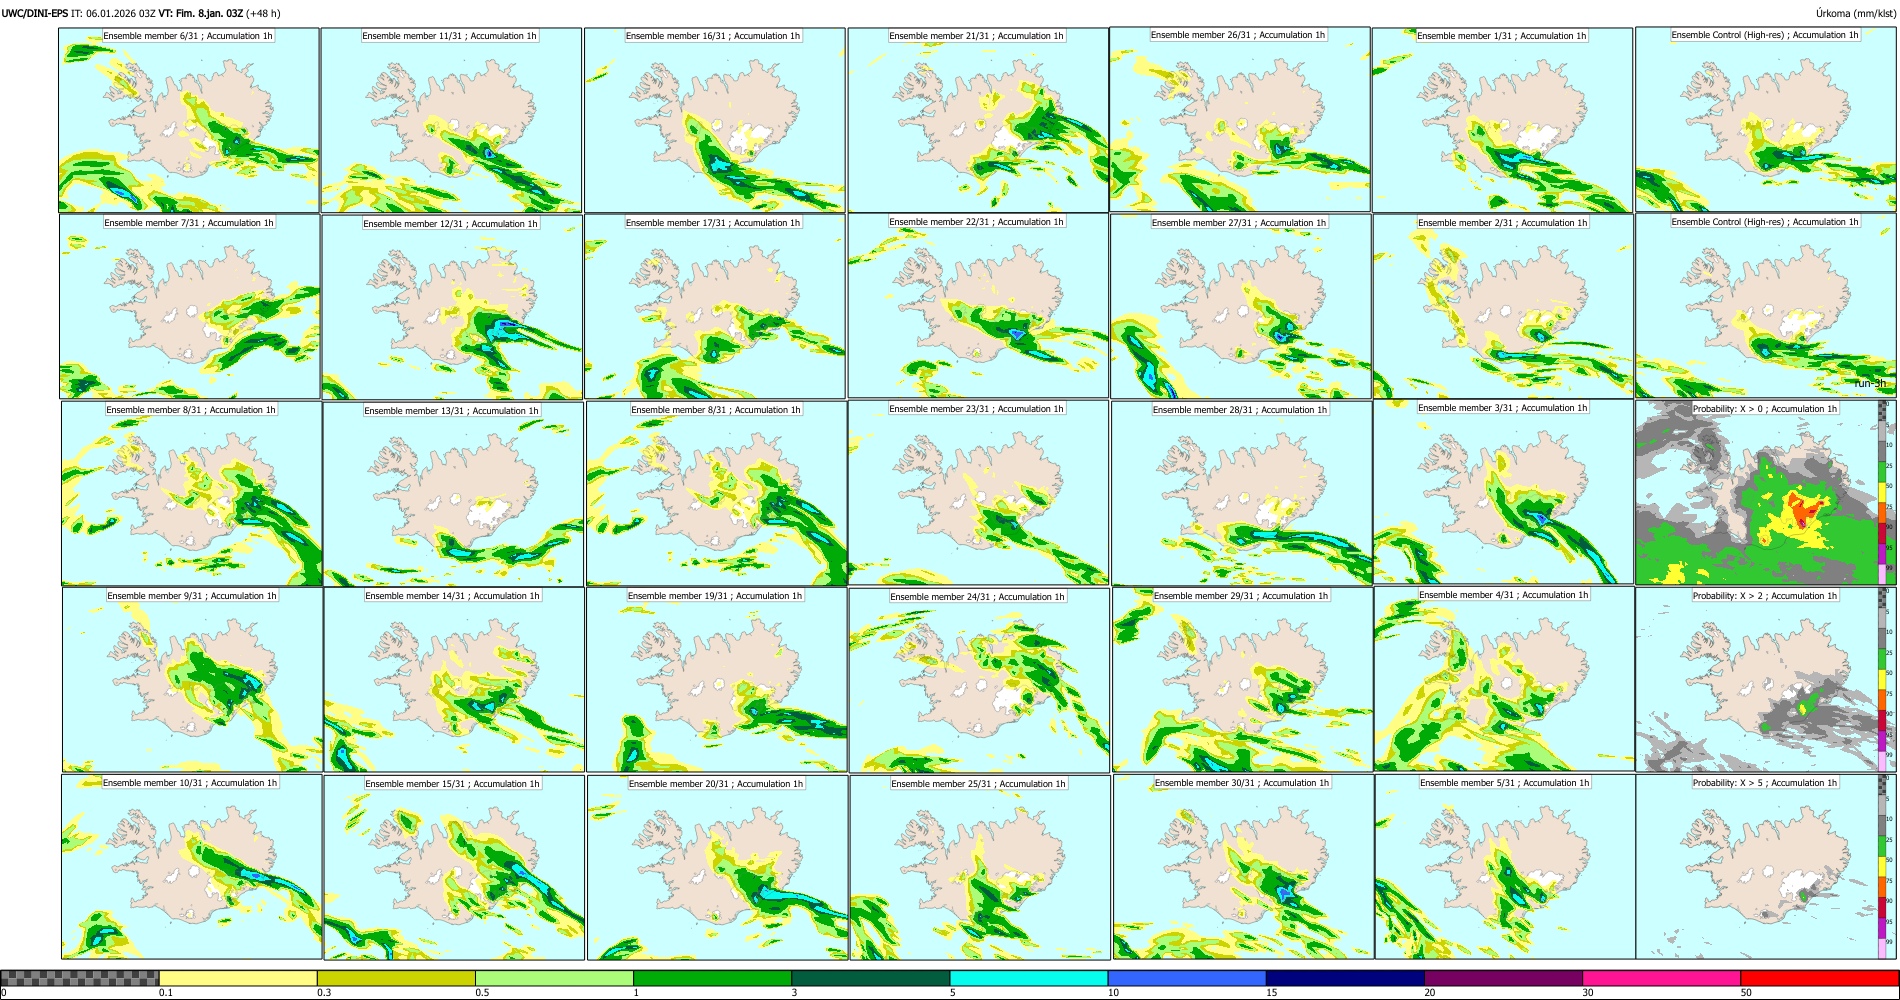Select the Ensemble member 11/31 map panel
This screenshot has height=1000, width=1900.
[x=451, y=120]
